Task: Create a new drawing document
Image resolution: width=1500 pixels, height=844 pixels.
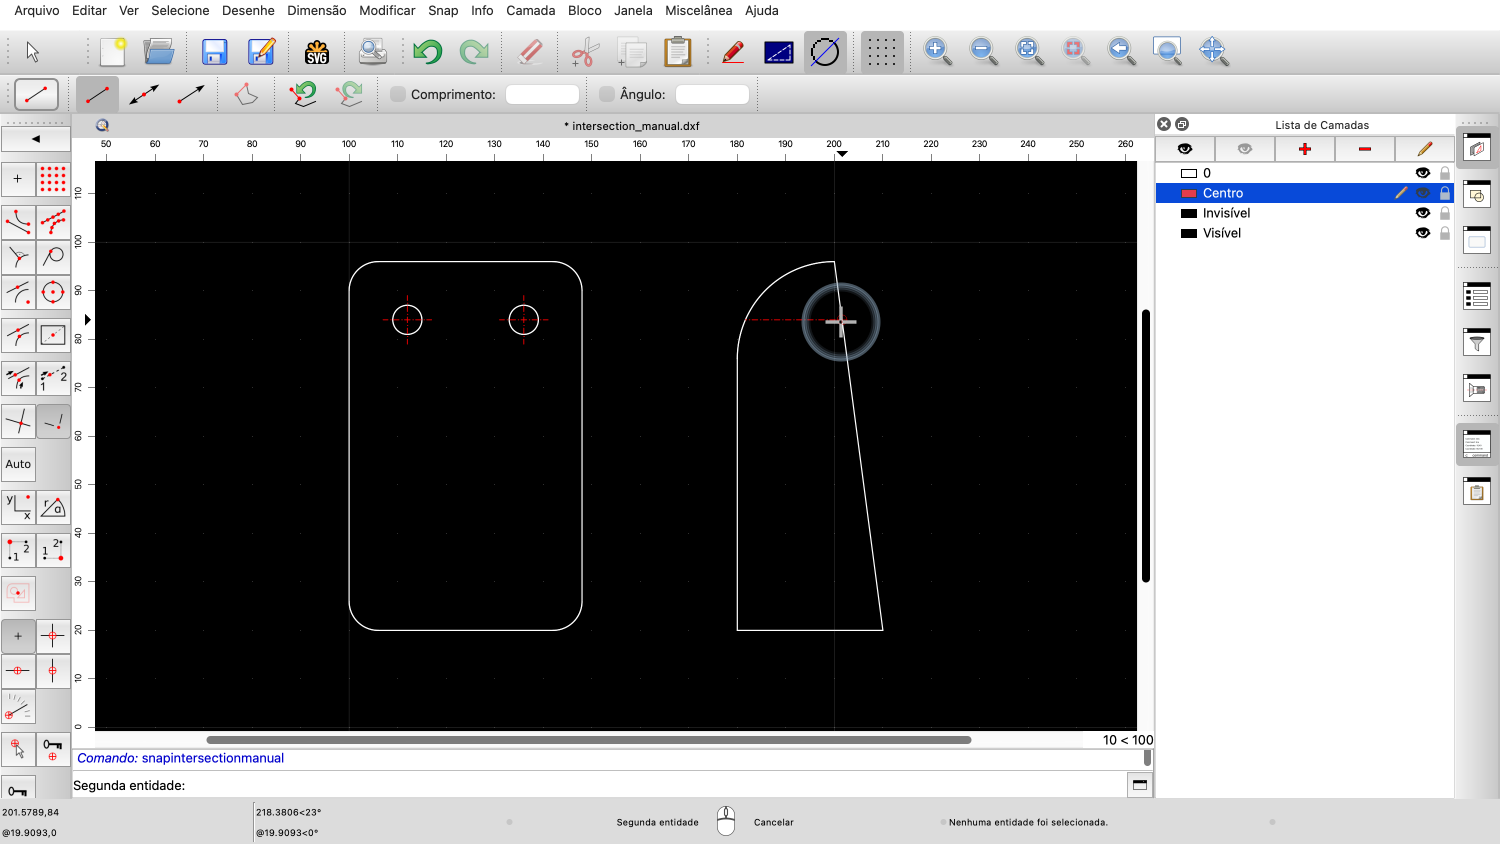Action: click(112, 51)
